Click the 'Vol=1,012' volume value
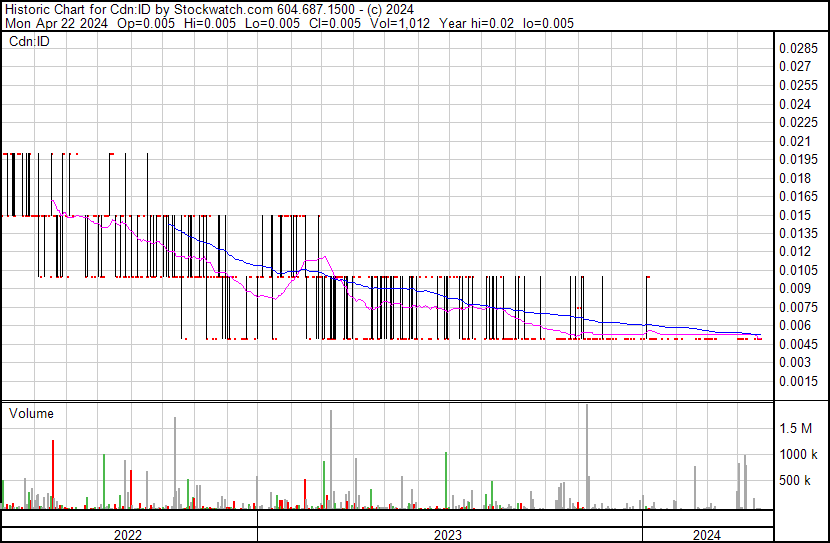 [400, 23]
